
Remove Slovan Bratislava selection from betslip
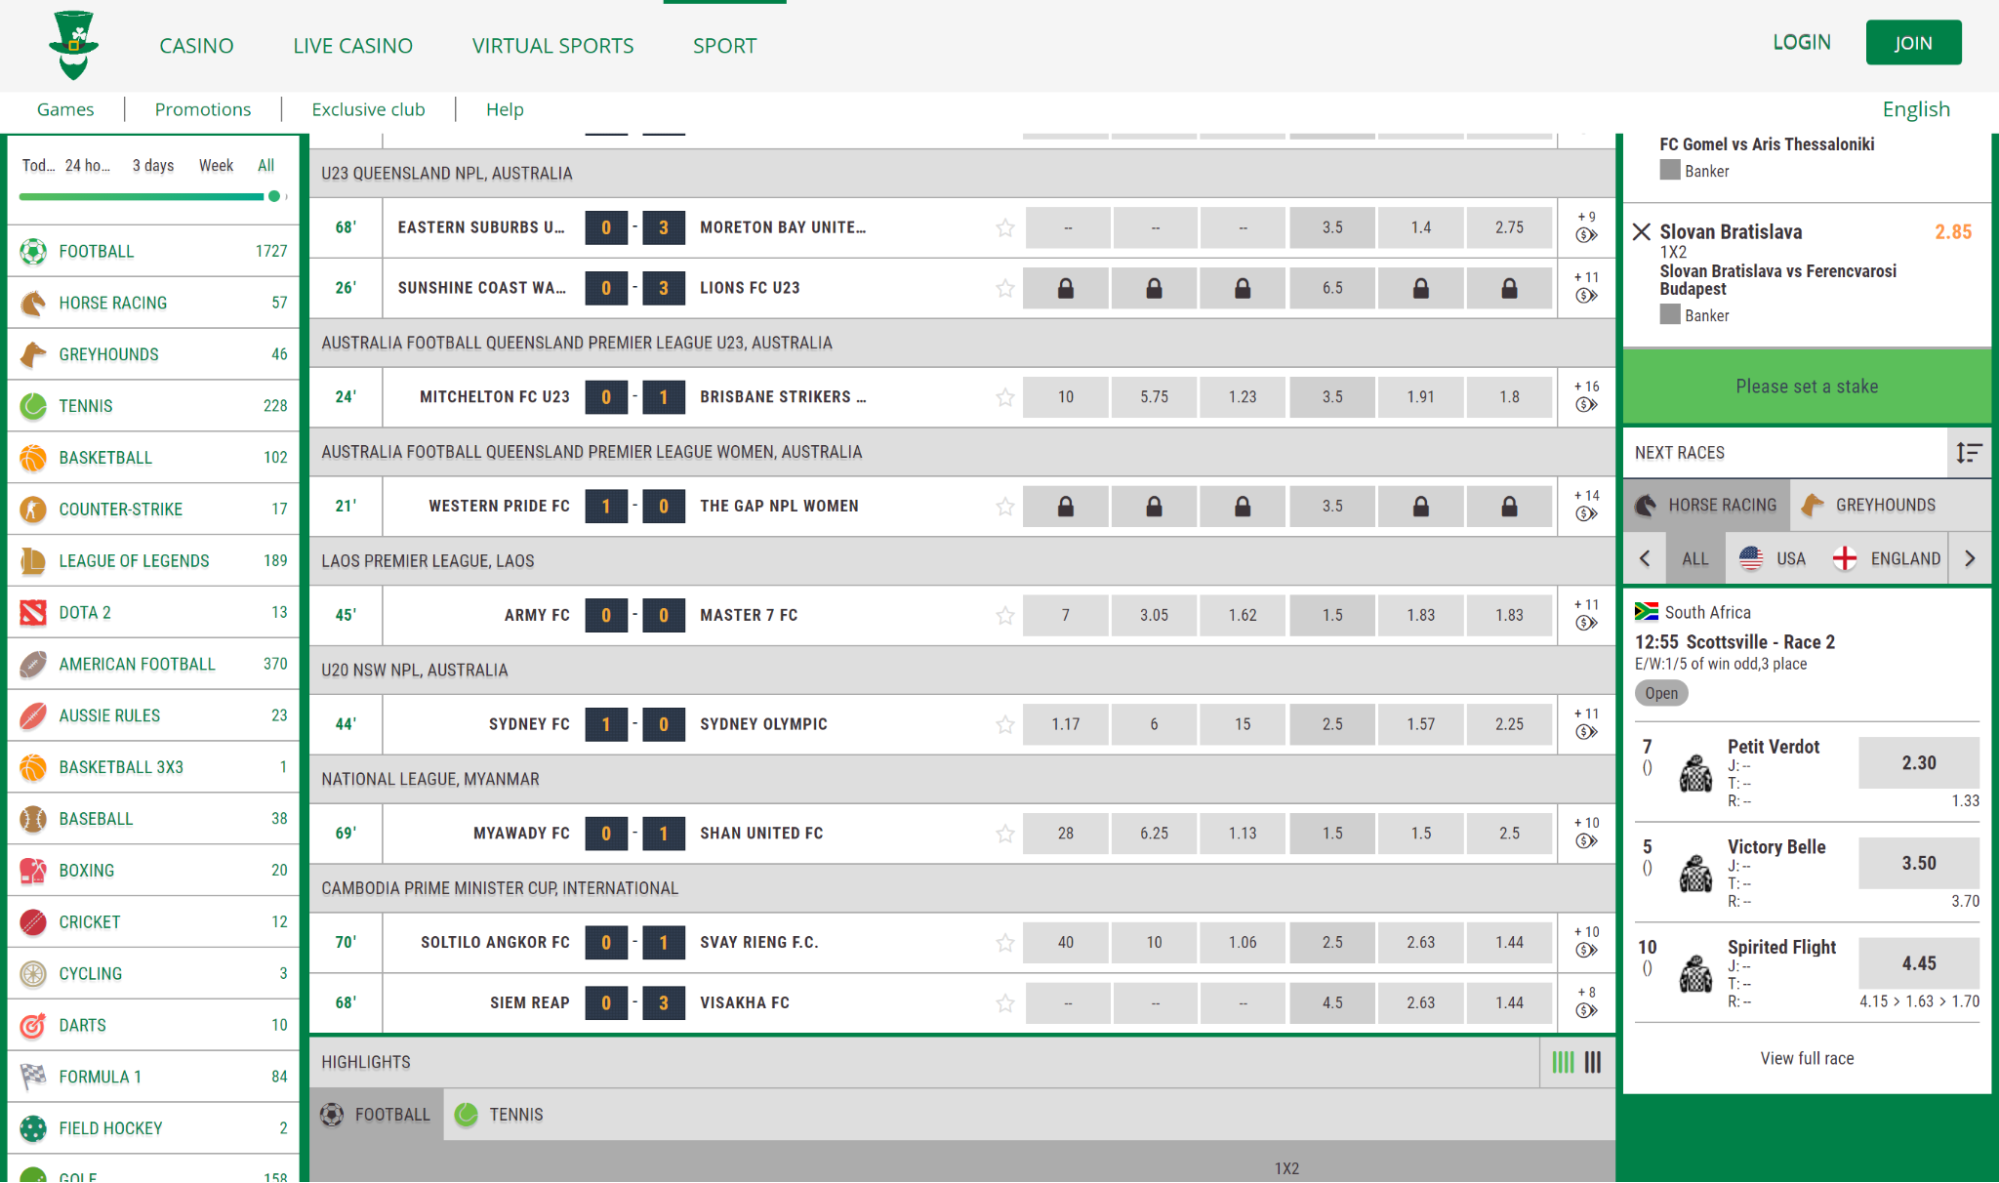(x=1641, y=232)
